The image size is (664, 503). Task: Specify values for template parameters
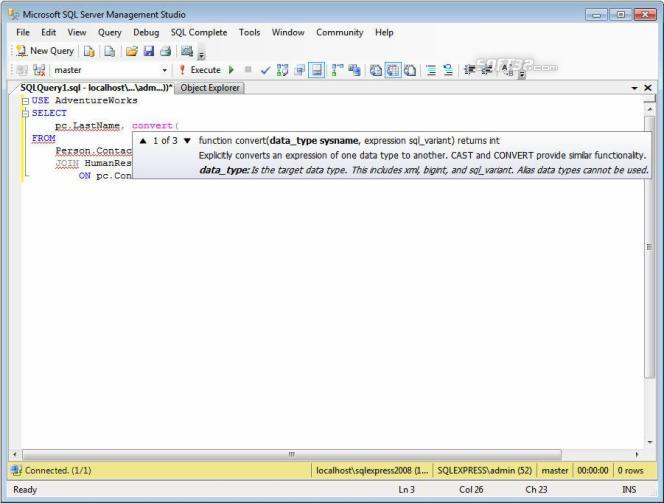pyautogui.click(x=507, y=70)
